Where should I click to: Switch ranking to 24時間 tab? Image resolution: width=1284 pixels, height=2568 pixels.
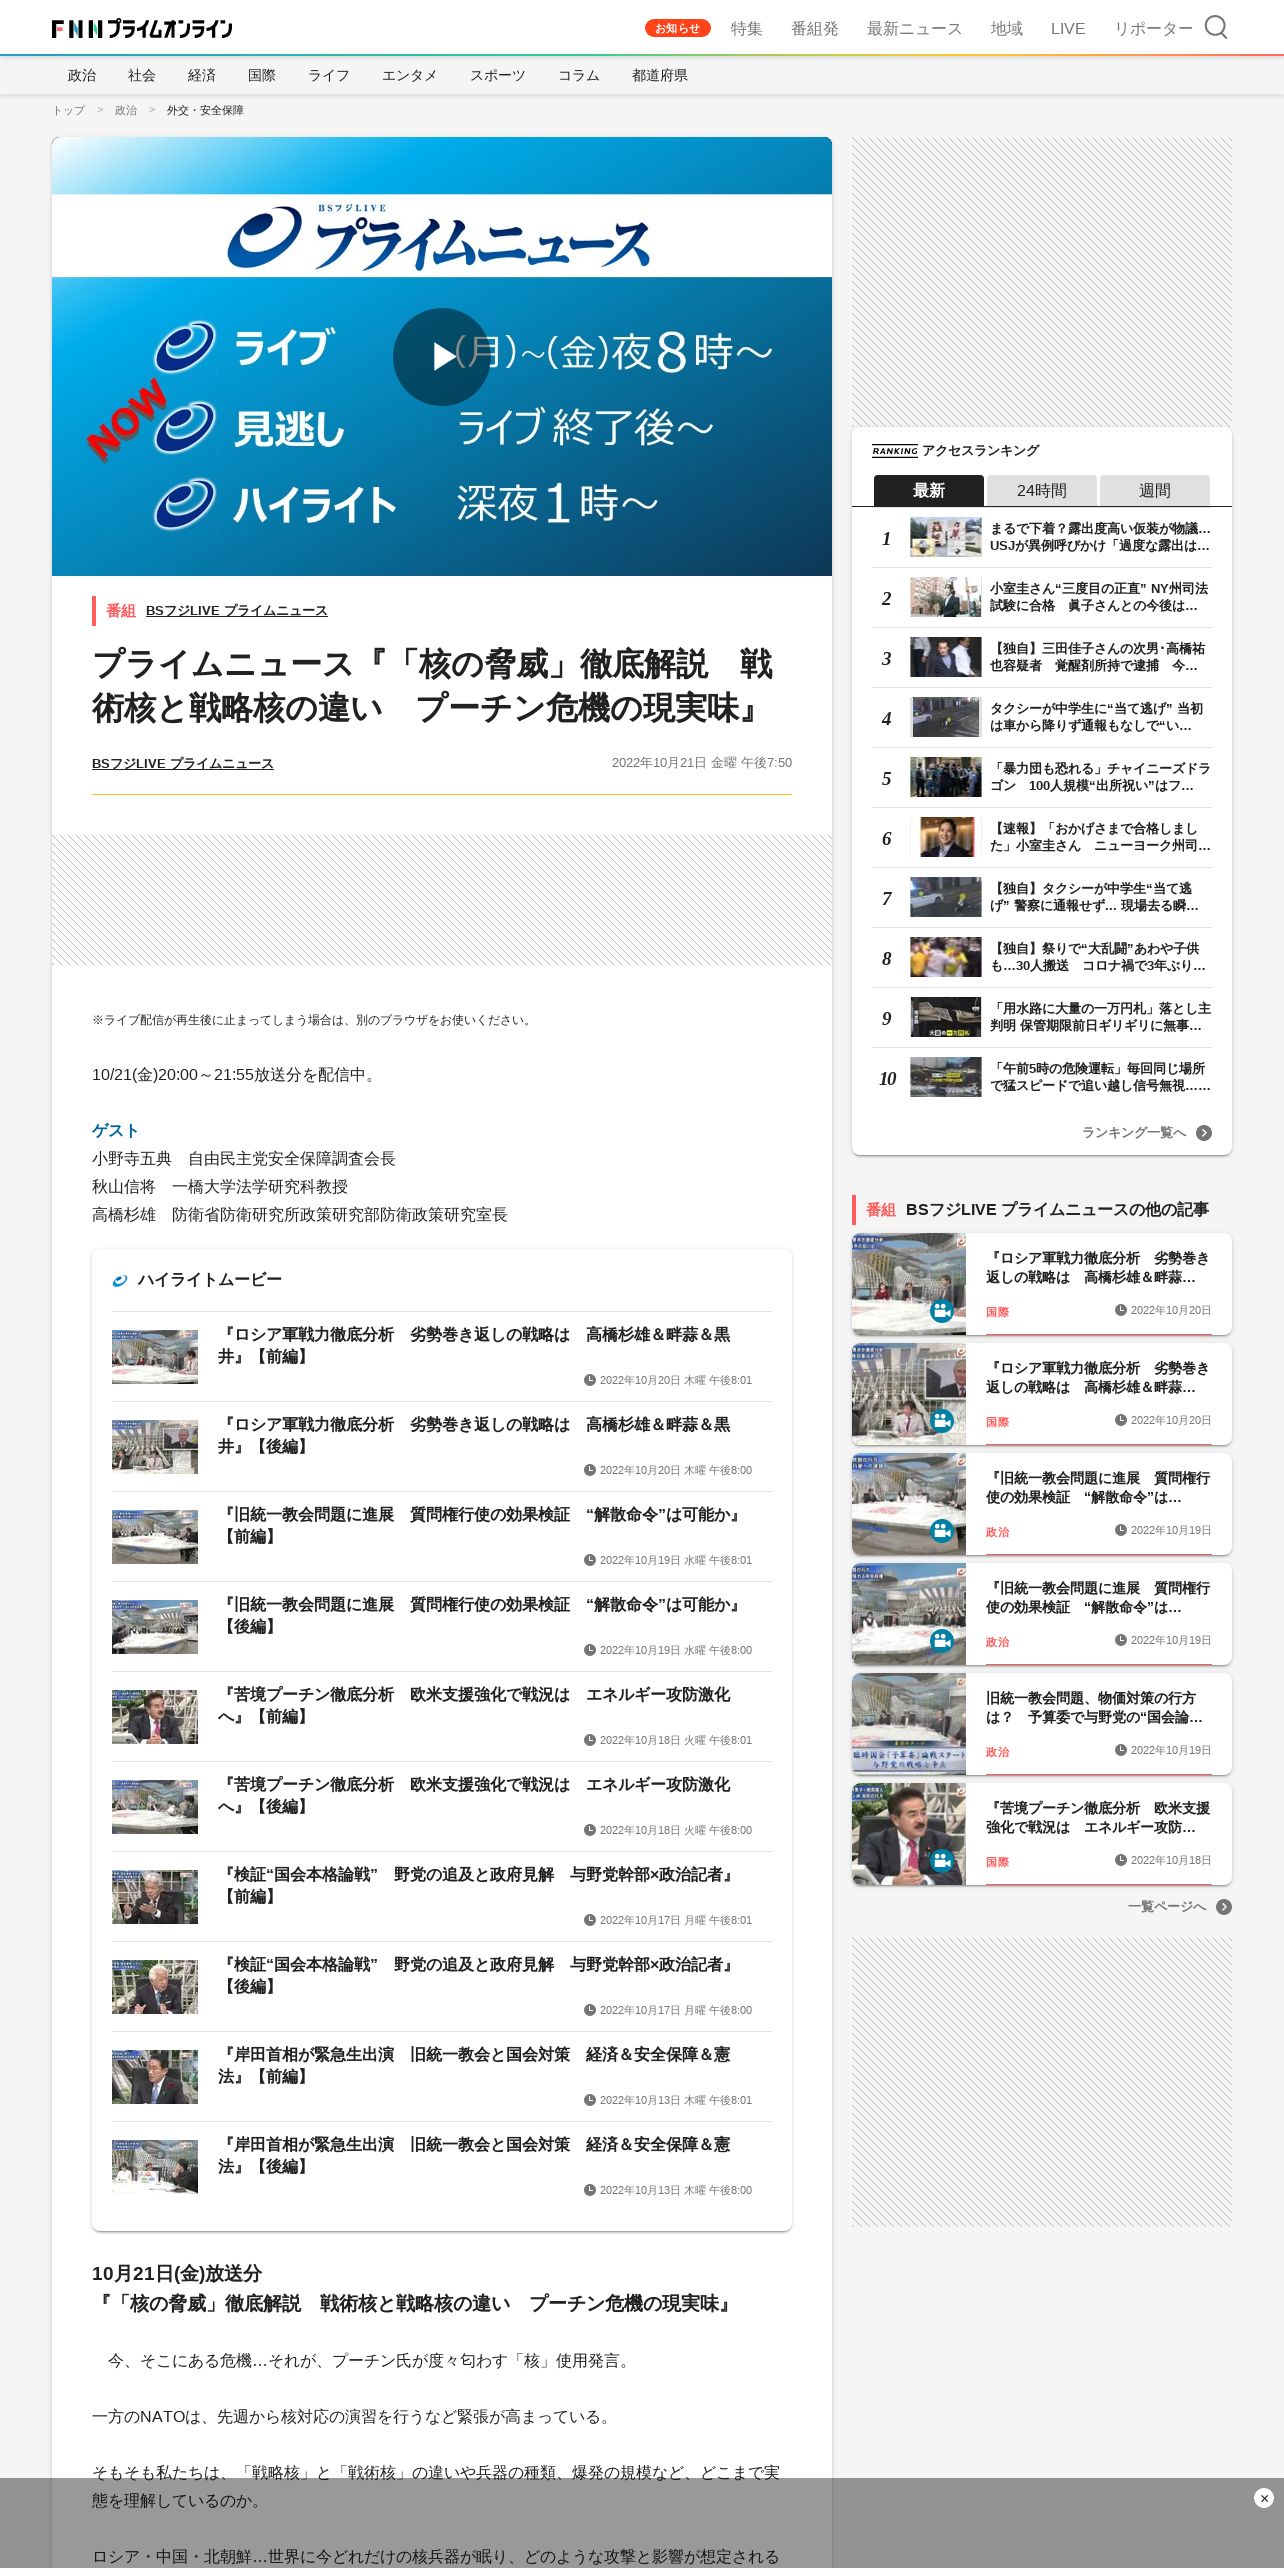tap(1042, 491)
